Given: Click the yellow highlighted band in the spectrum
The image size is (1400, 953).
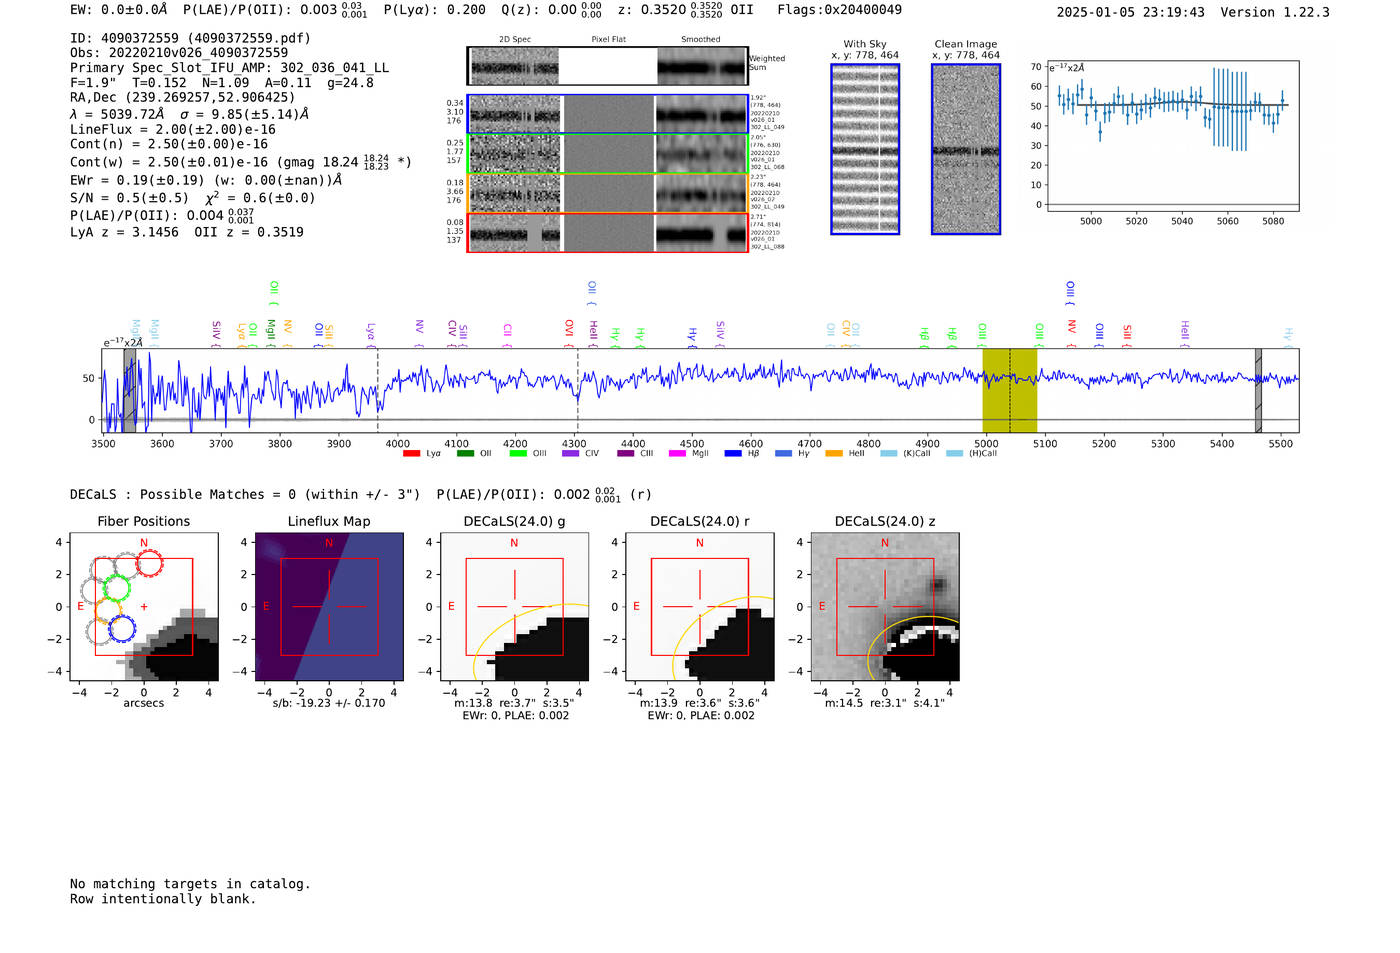Looking at the screenshot, I should click(x=1010, y=391).
